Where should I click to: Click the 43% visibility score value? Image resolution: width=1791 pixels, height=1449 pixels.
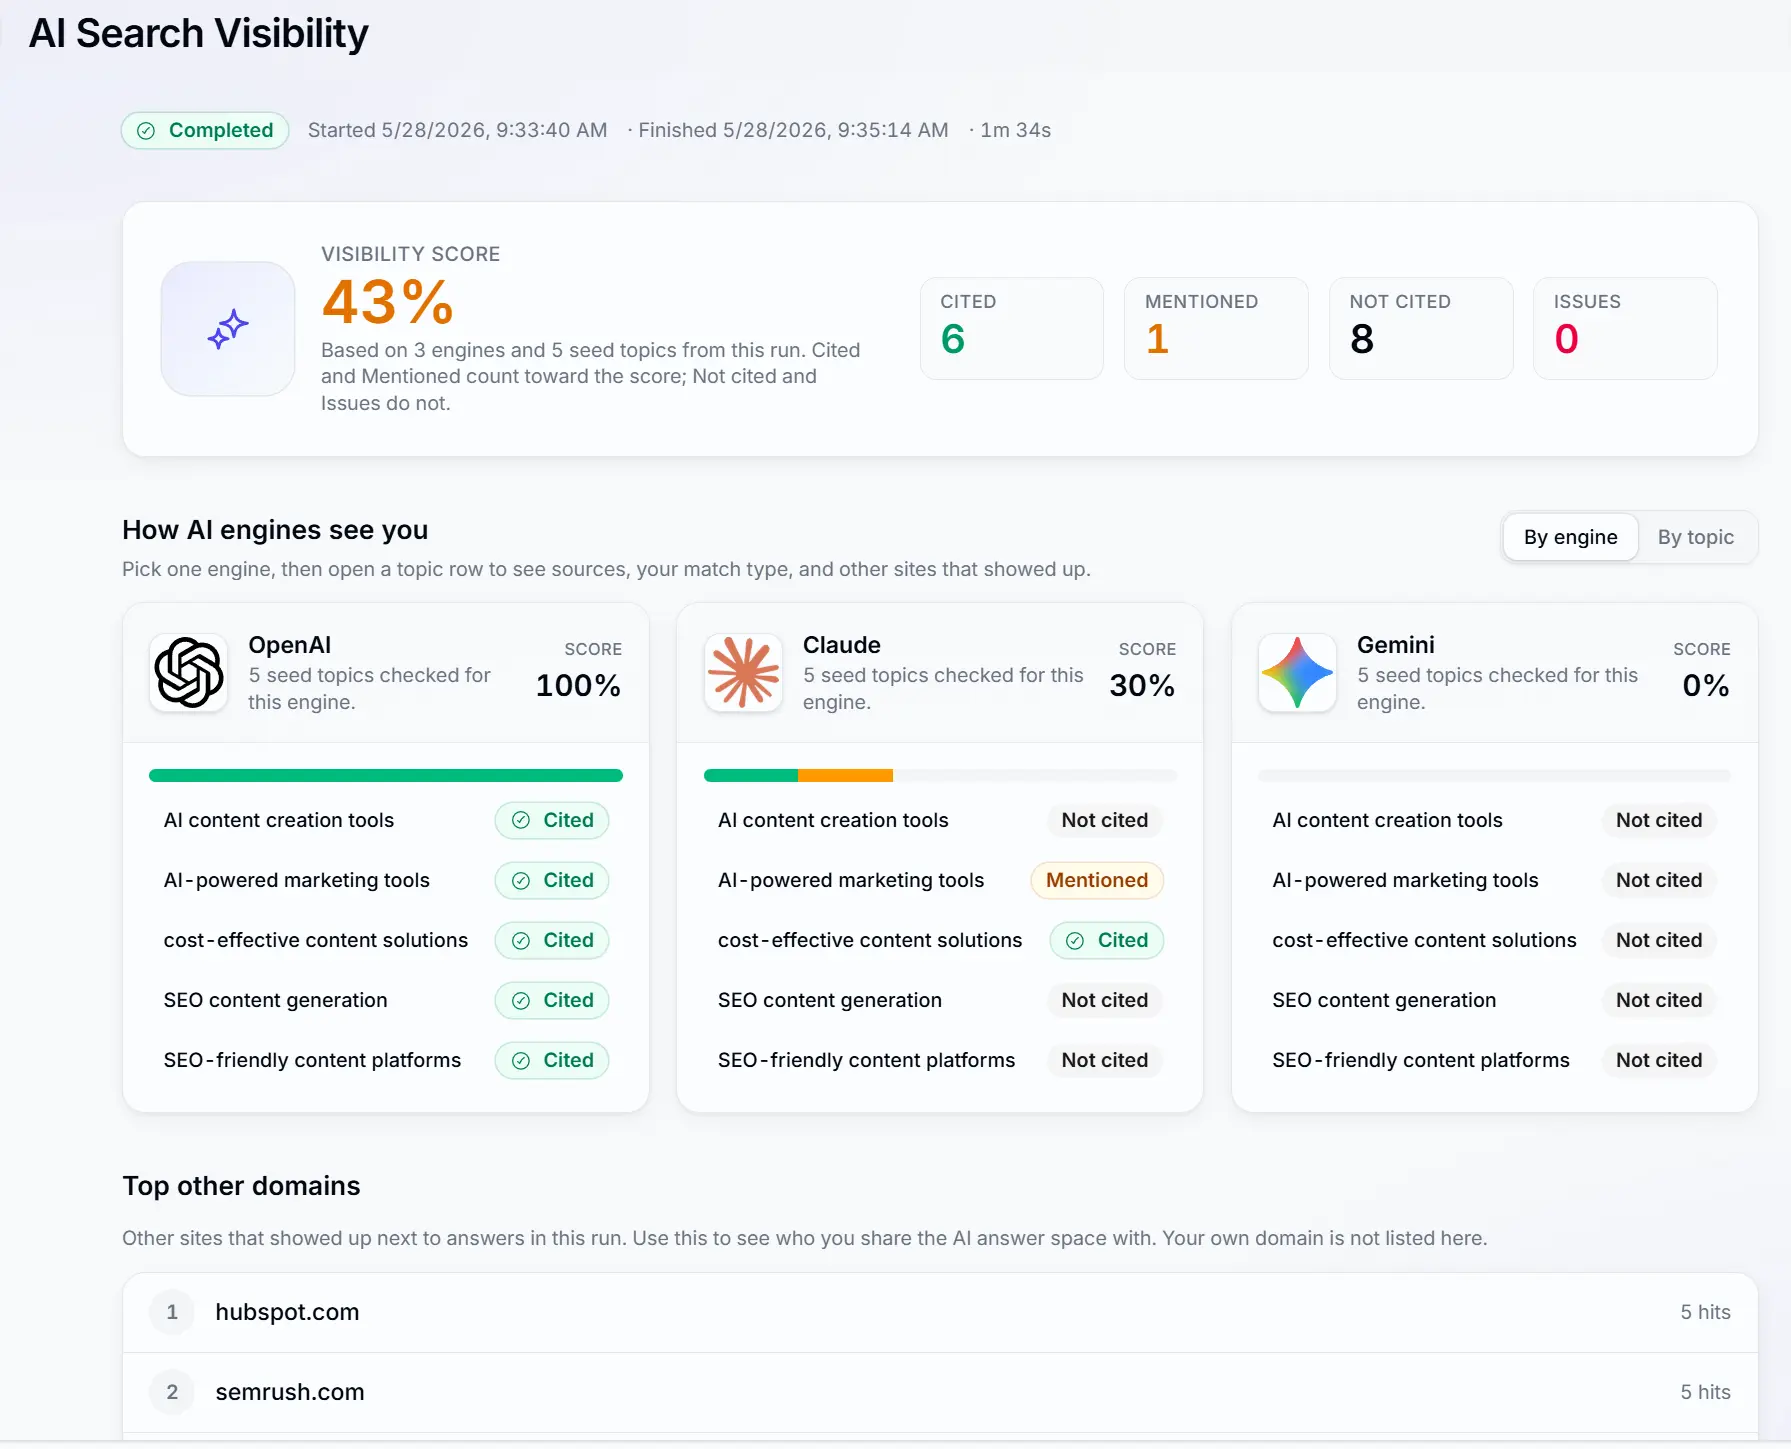click(388, 302)
